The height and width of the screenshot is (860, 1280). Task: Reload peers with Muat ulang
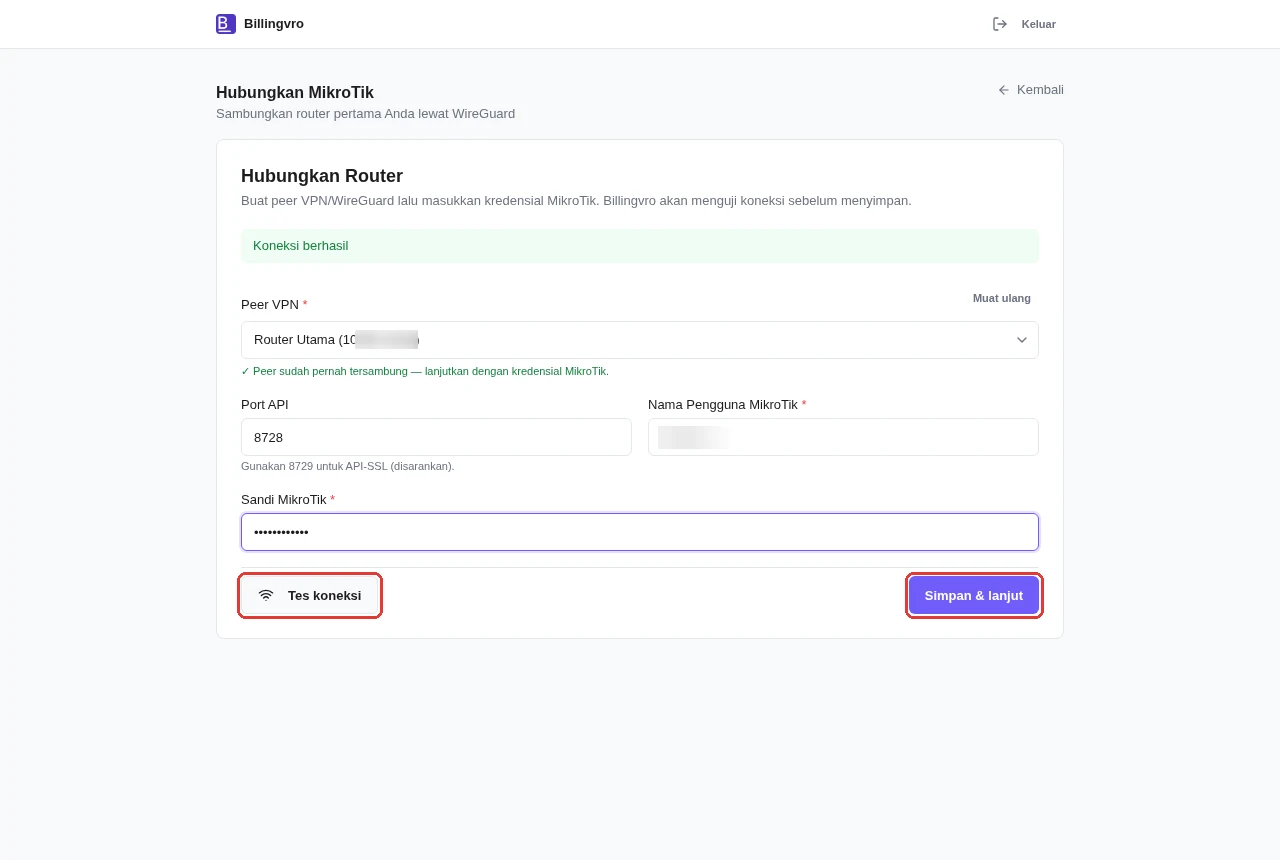coord(1002,298)
